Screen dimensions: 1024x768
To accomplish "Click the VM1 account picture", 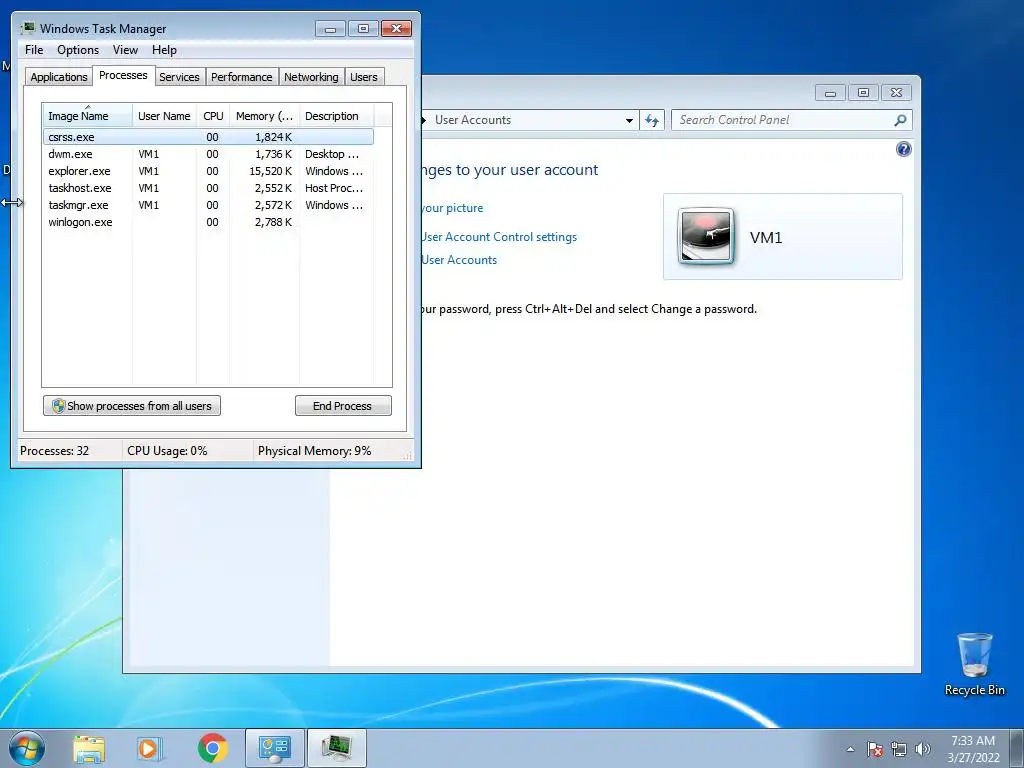I will coord(706,236).
